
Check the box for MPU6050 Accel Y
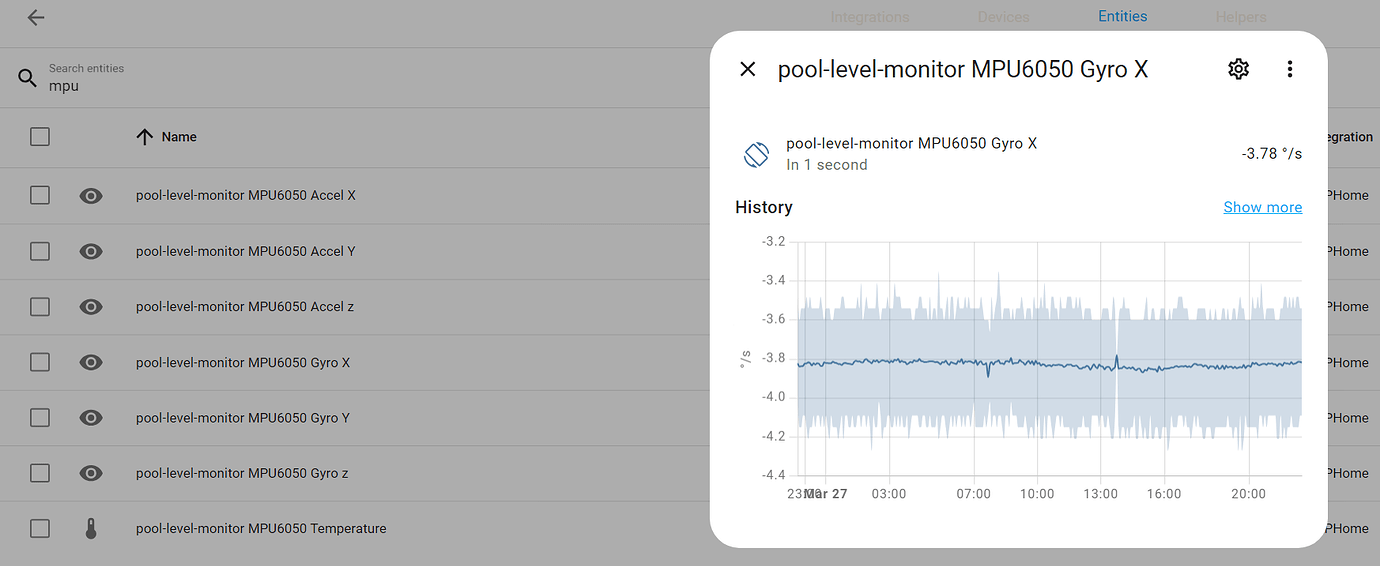(40, 251)
